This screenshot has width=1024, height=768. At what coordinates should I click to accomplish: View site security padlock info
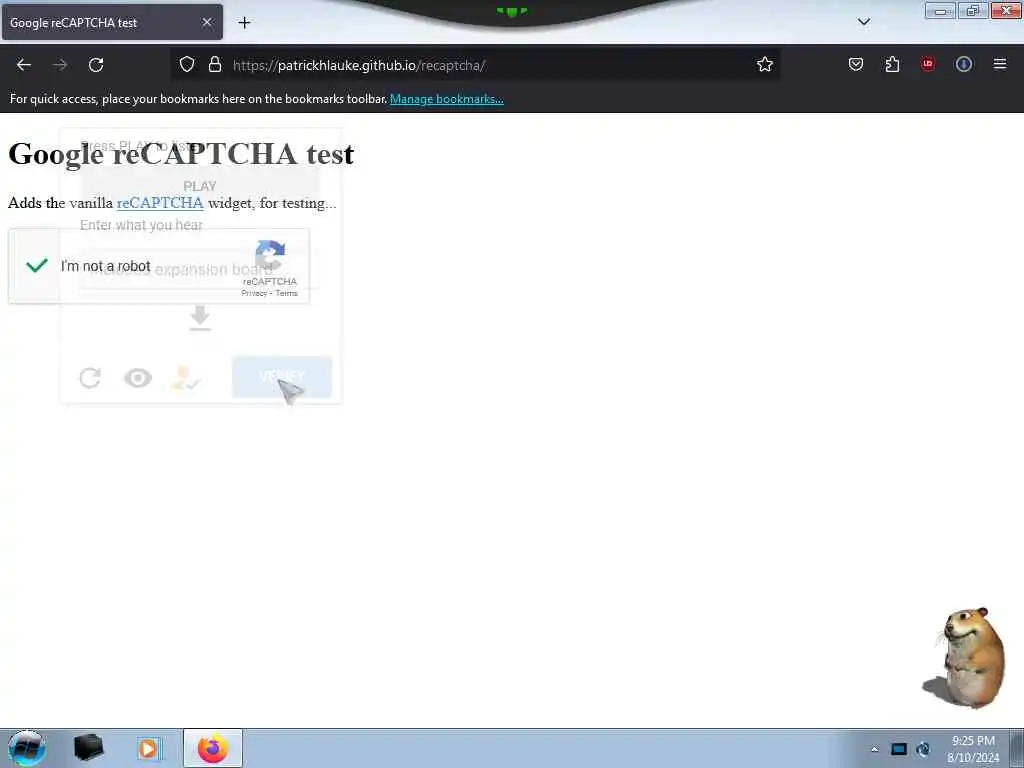[215, 65]
